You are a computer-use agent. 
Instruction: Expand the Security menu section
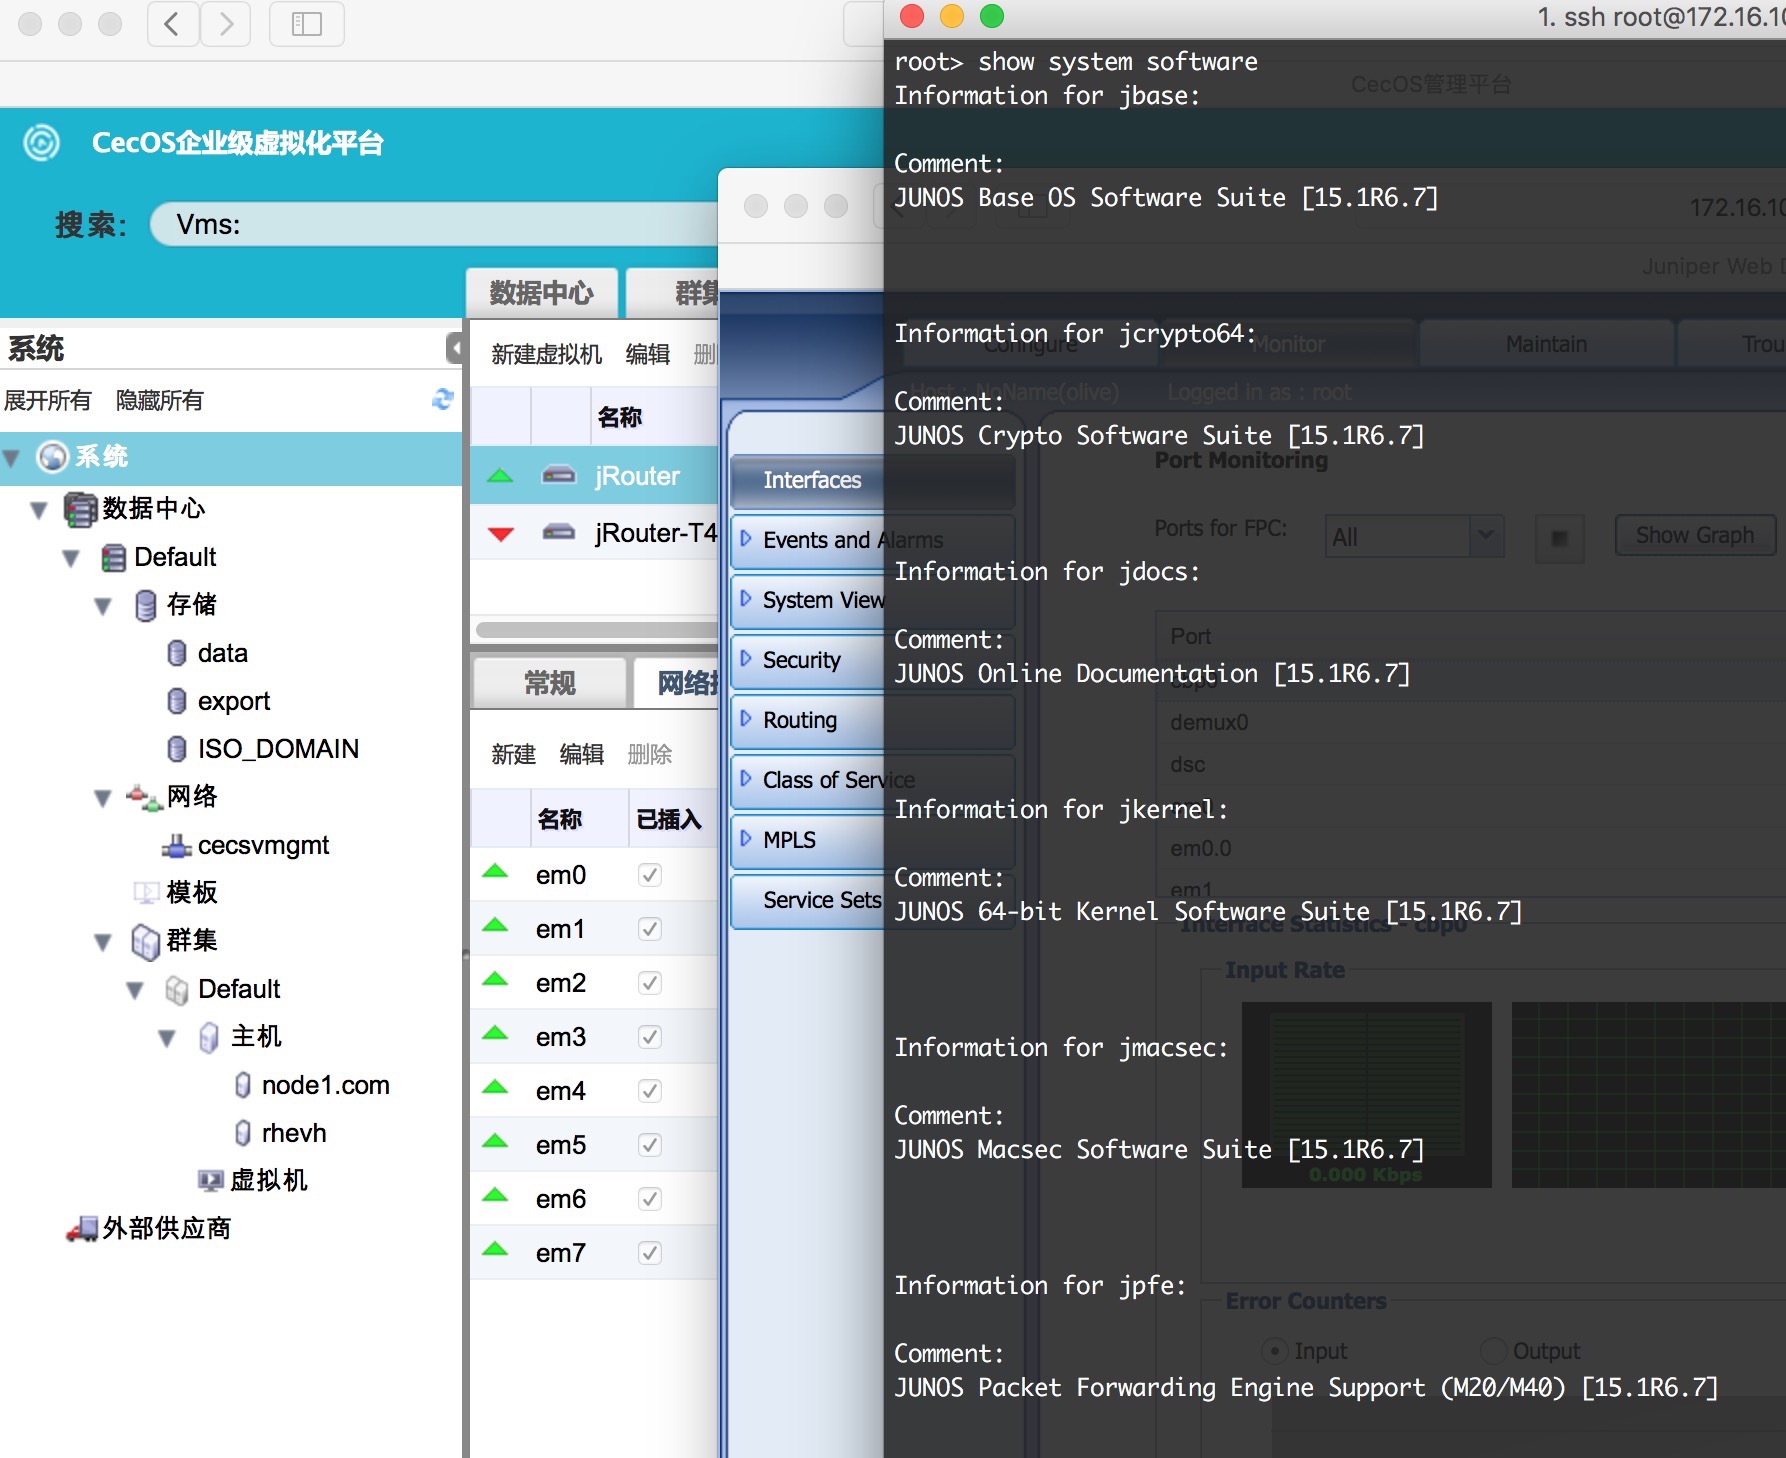click(745, 659)
